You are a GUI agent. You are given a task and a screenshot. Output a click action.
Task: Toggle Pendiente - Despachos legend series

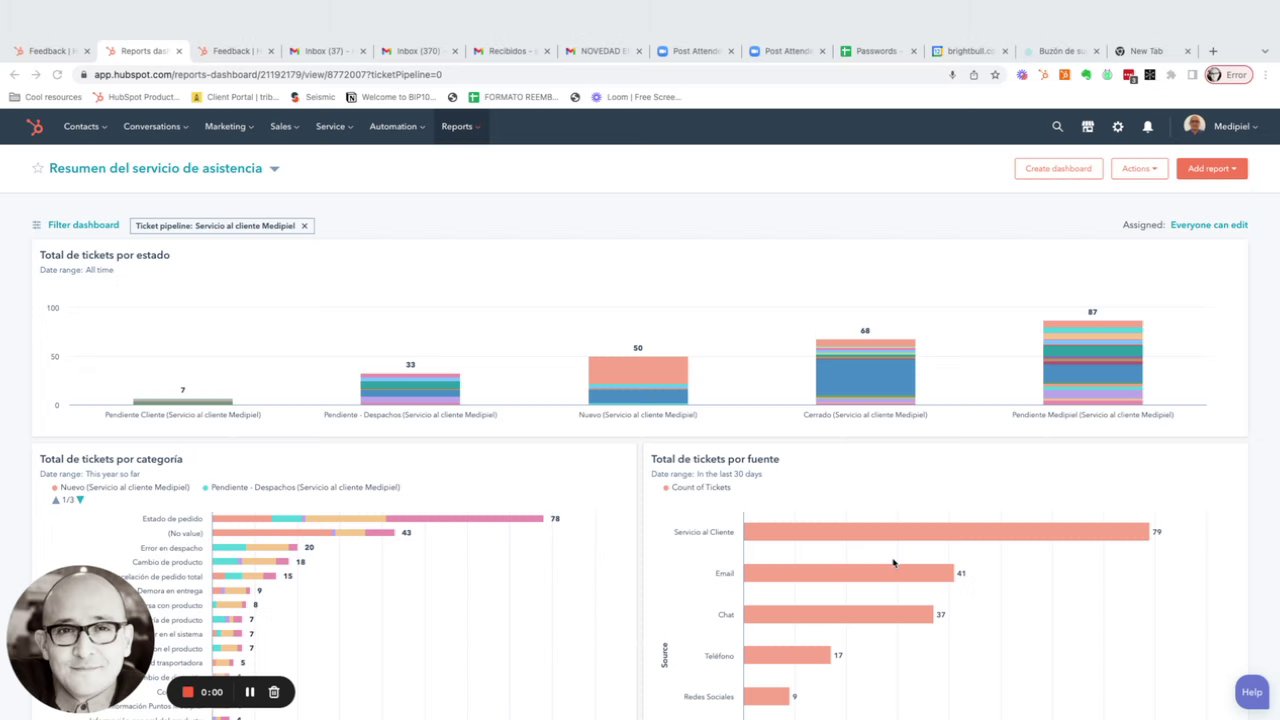point(301,487)
